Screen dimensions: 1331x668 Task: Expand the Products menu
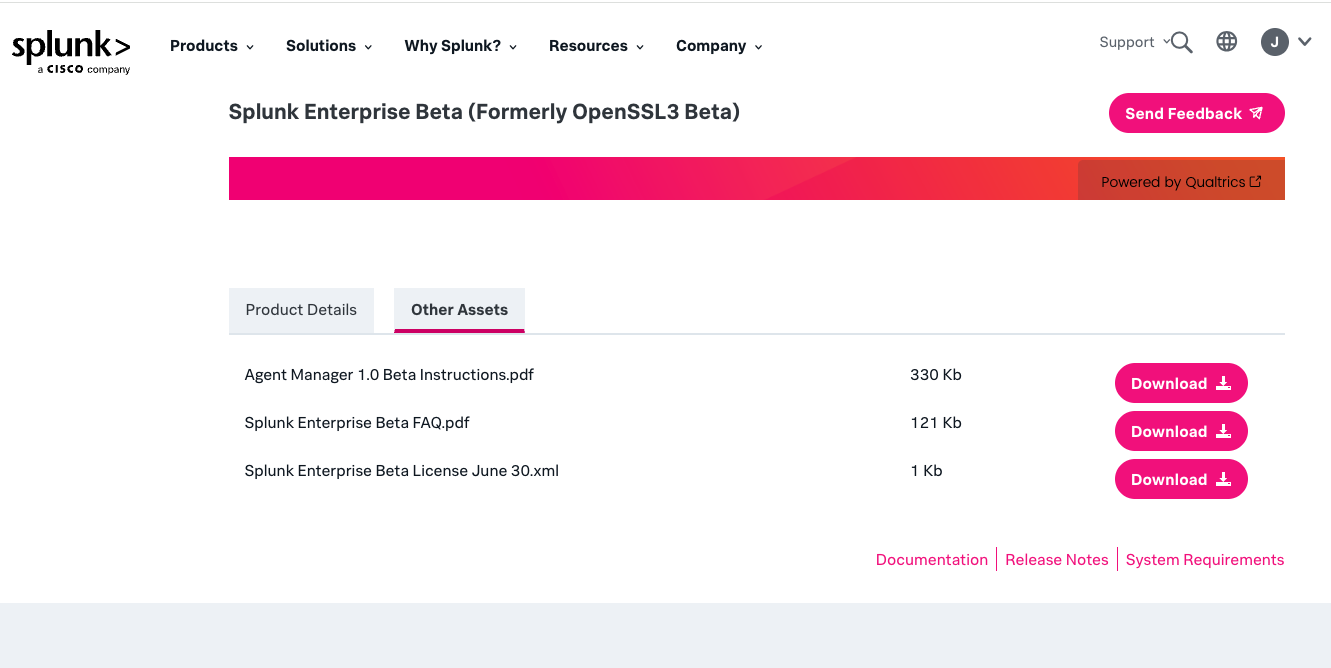click(211, 46)
